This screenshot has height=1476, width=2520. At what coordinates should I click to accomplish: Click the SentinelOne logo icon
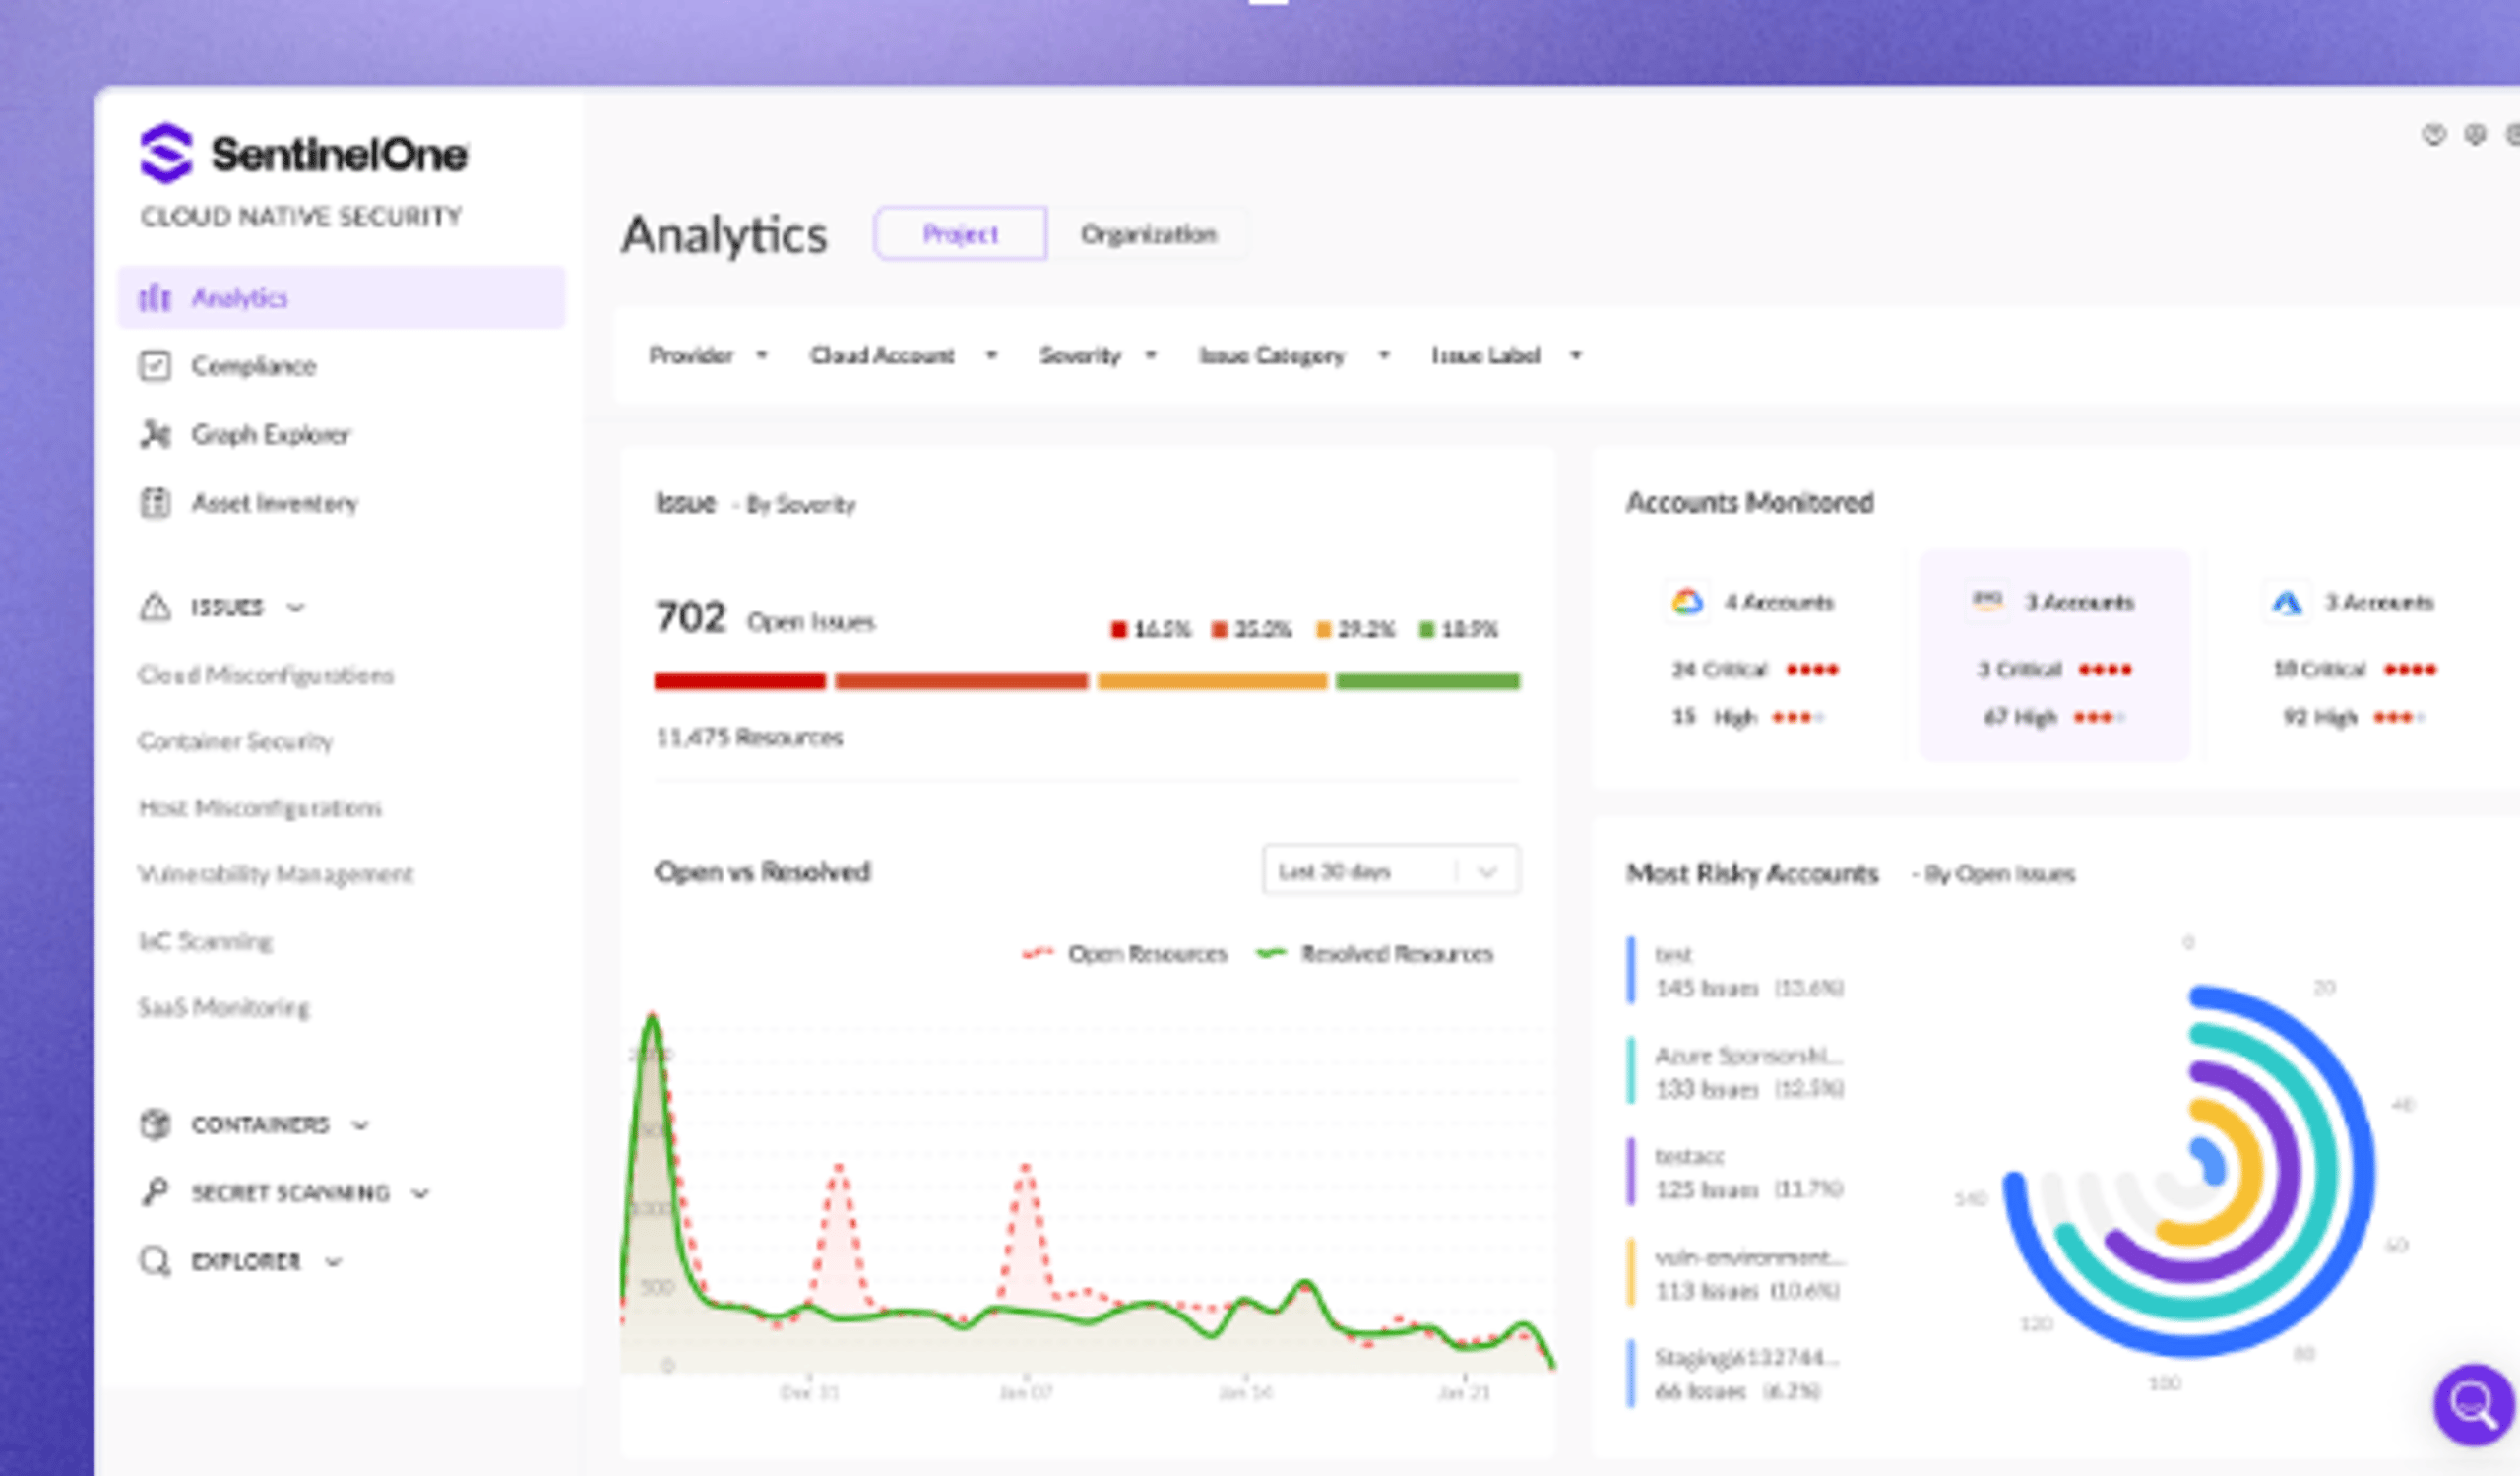pos(165,153)
